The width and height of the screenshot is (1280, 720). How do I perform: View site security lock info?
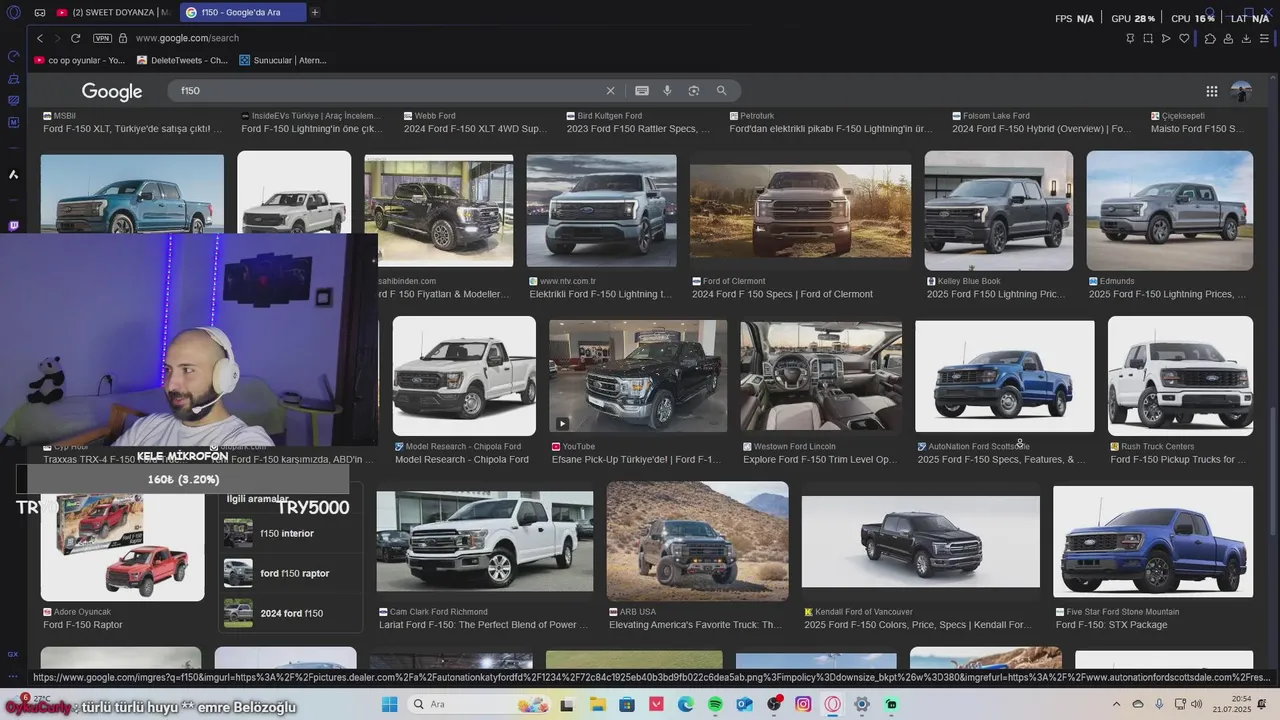point(123,38)
